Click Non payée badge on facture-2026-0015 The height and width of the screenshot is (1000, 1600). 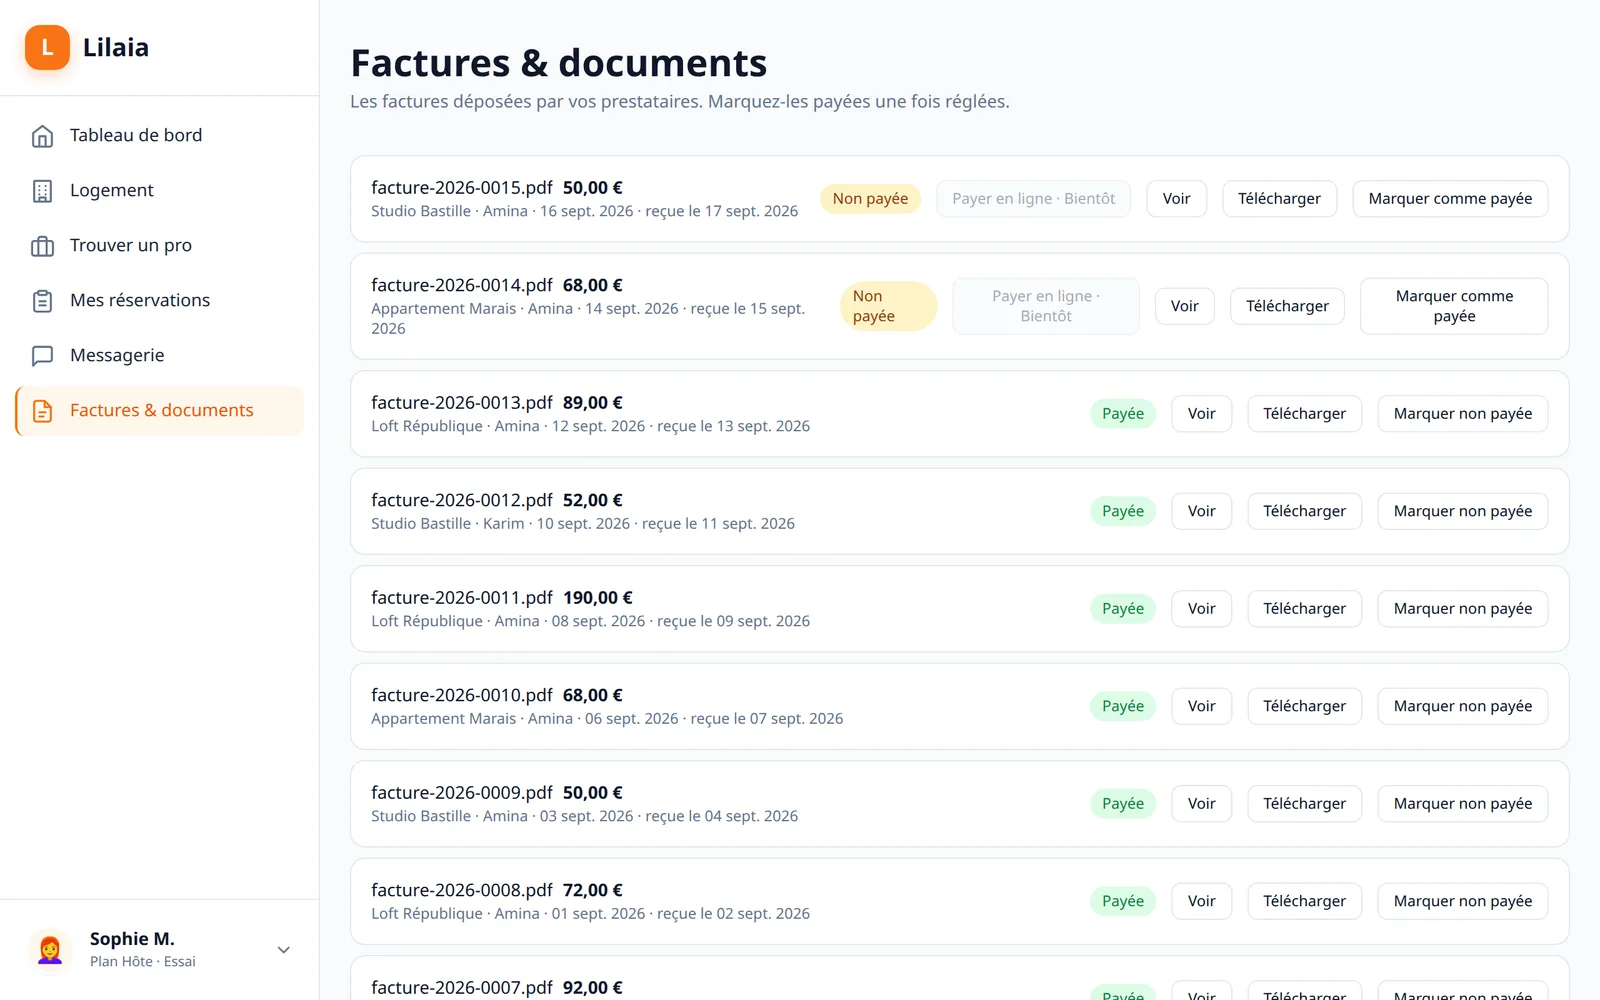pyautogui.click(x=870, y=199)
